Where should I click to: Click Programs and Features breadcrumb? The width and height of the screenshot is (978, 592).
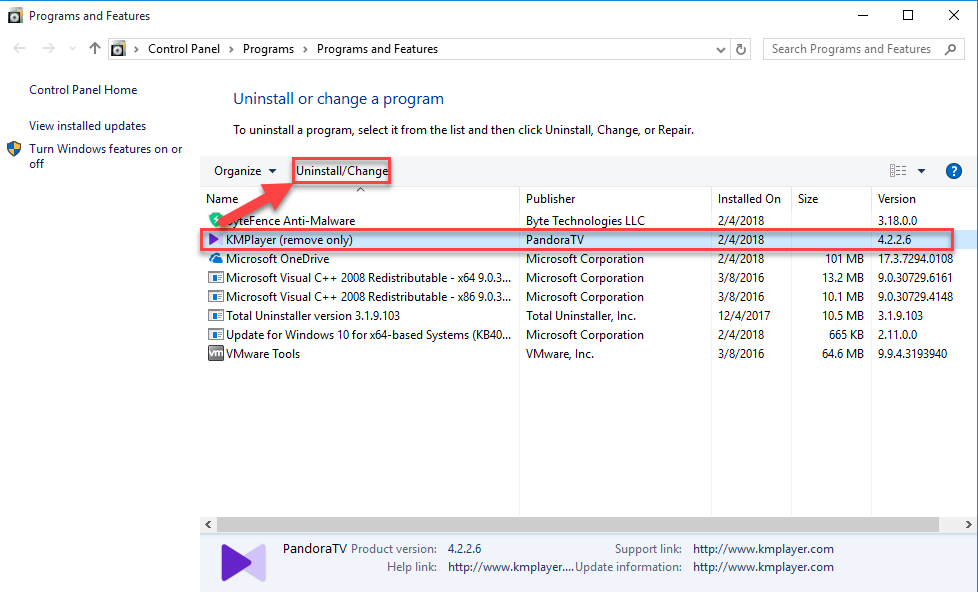(x=377, y=49)
